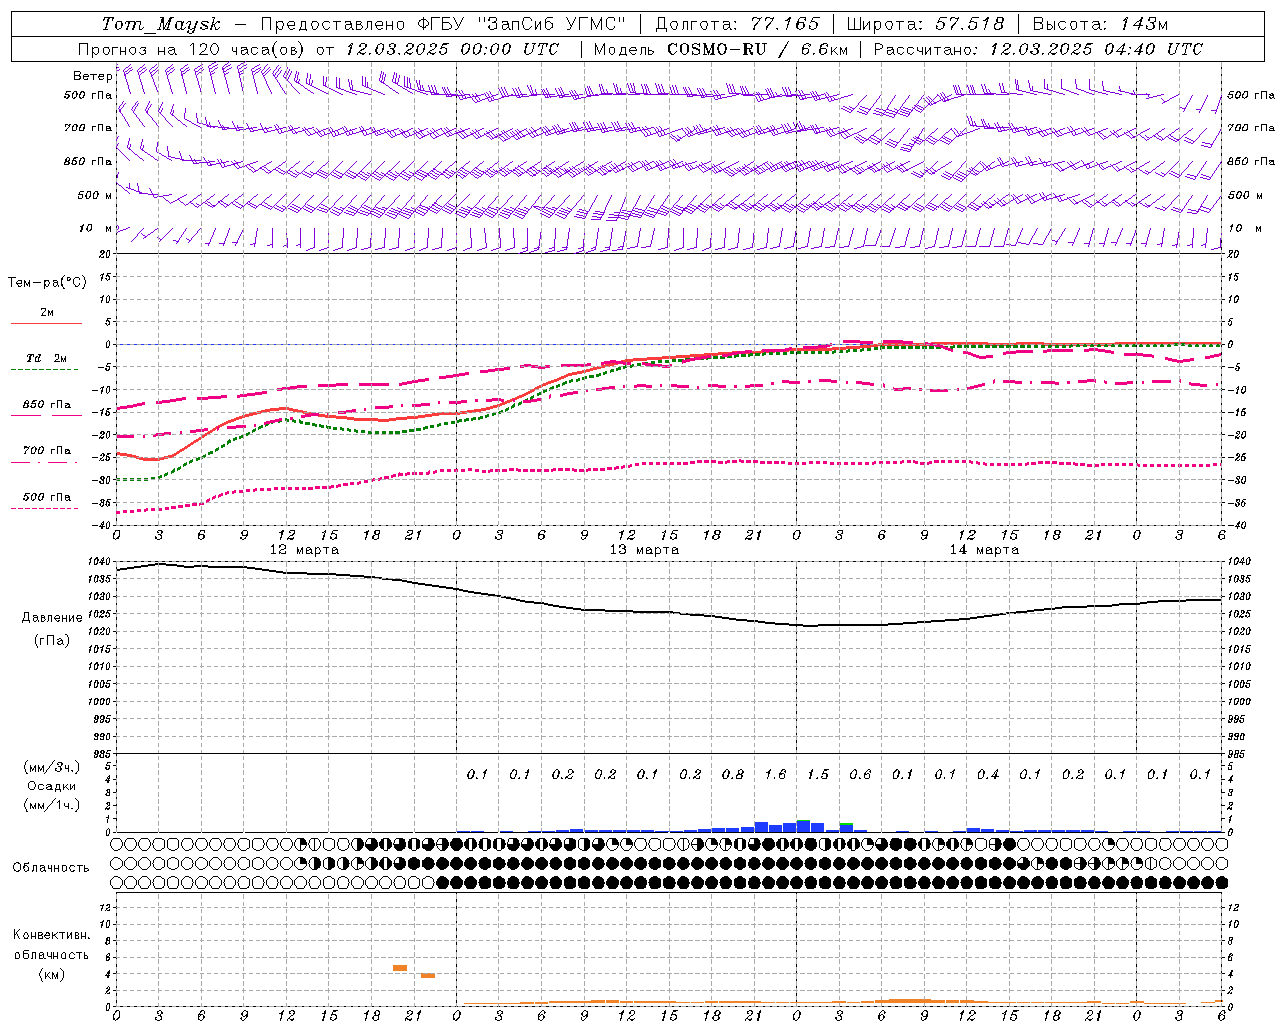Viewport: 1280px width, 1024px height.
Task: Click the Рассчитано: 12.03.2025 04:40 UTC text
Action: pos(1038,49)
